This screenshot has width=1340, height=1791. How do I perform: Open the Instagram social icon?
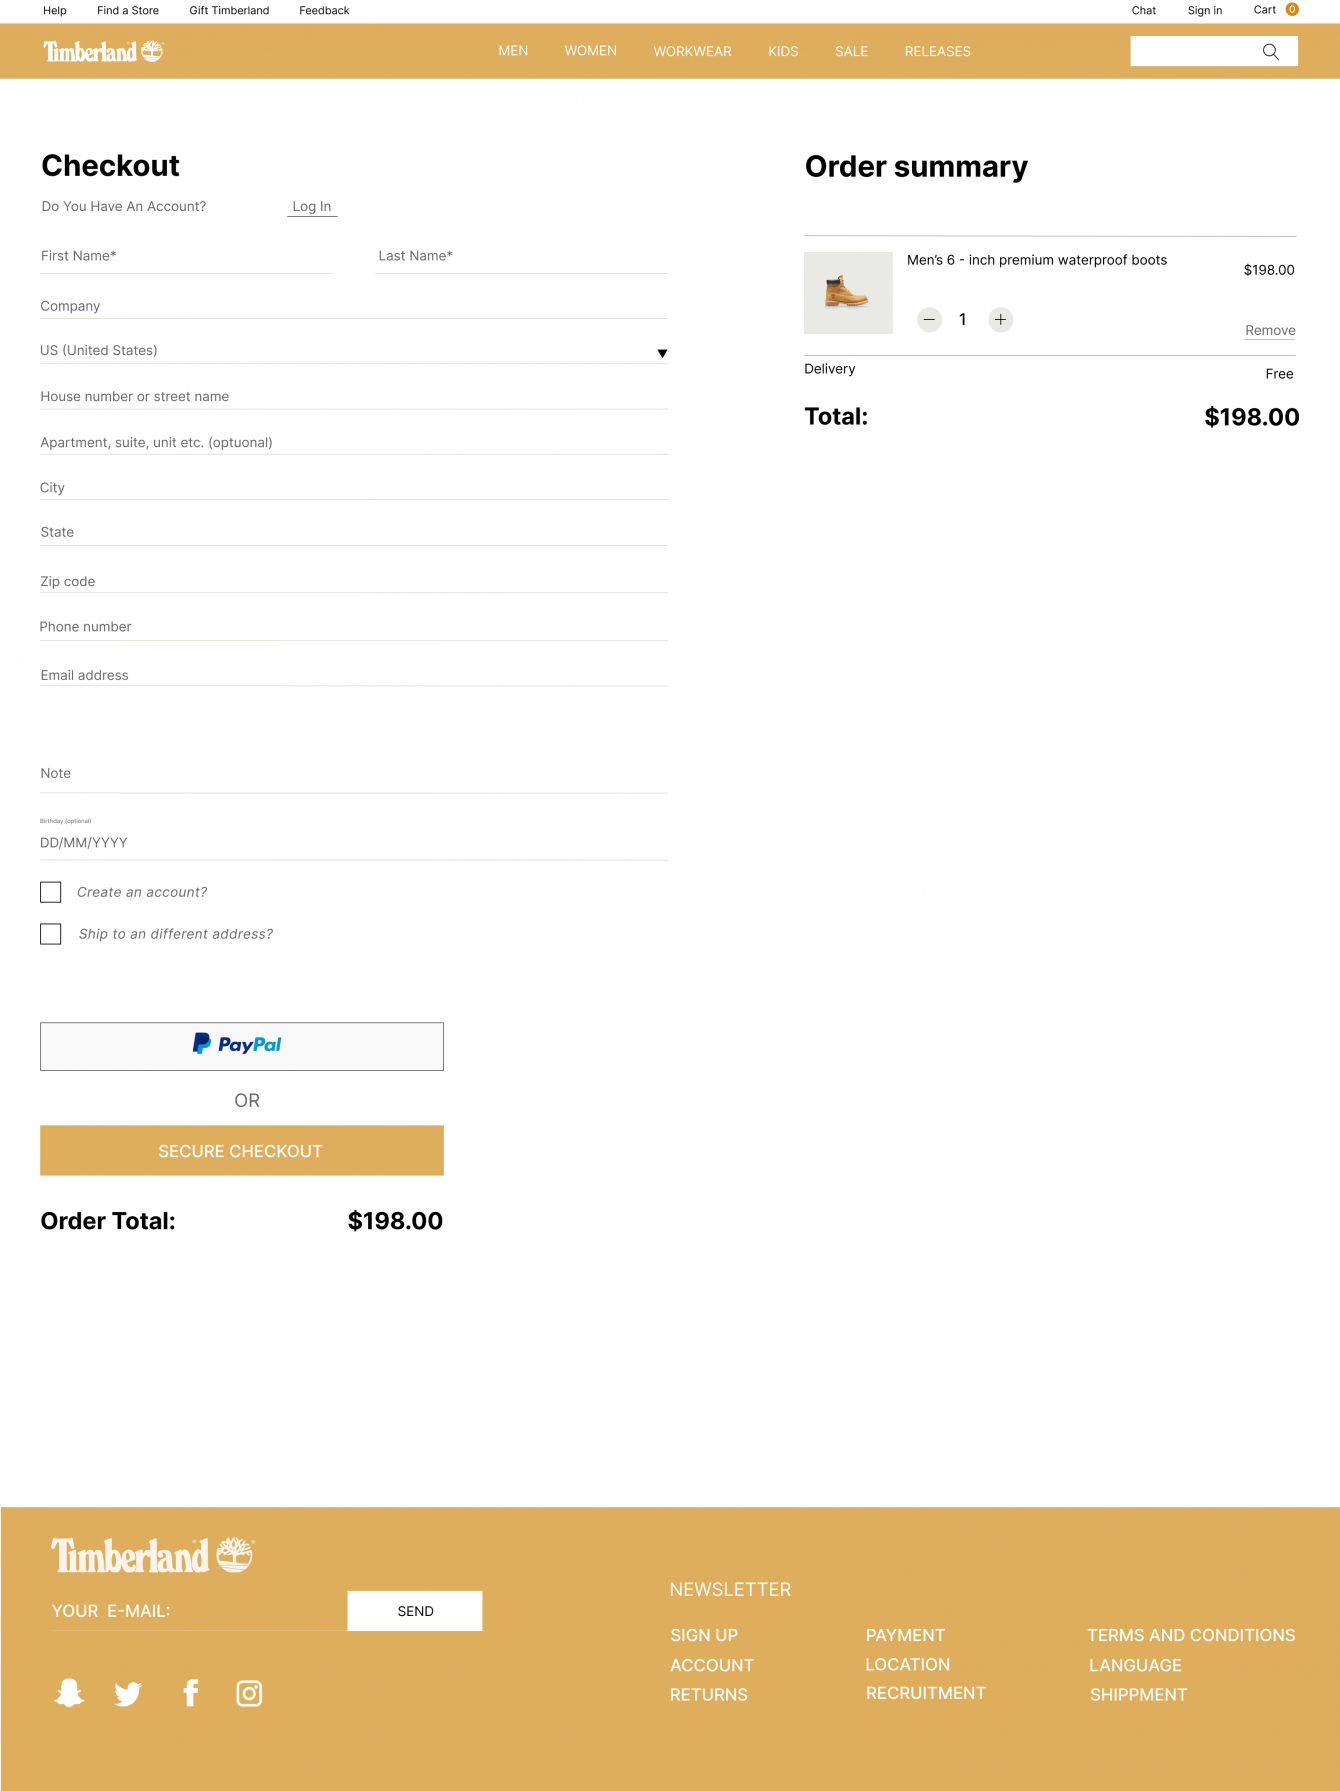click(249, 1693)
